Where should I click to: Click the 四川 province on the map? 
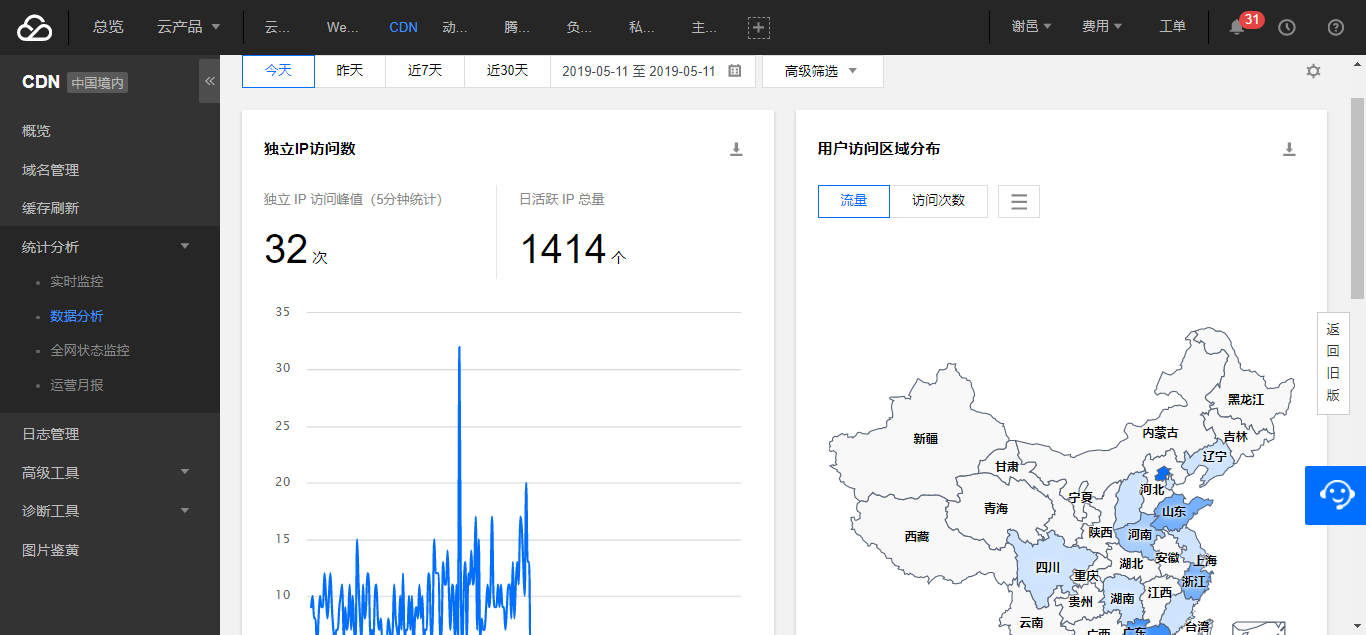(x=1047, y=567)
